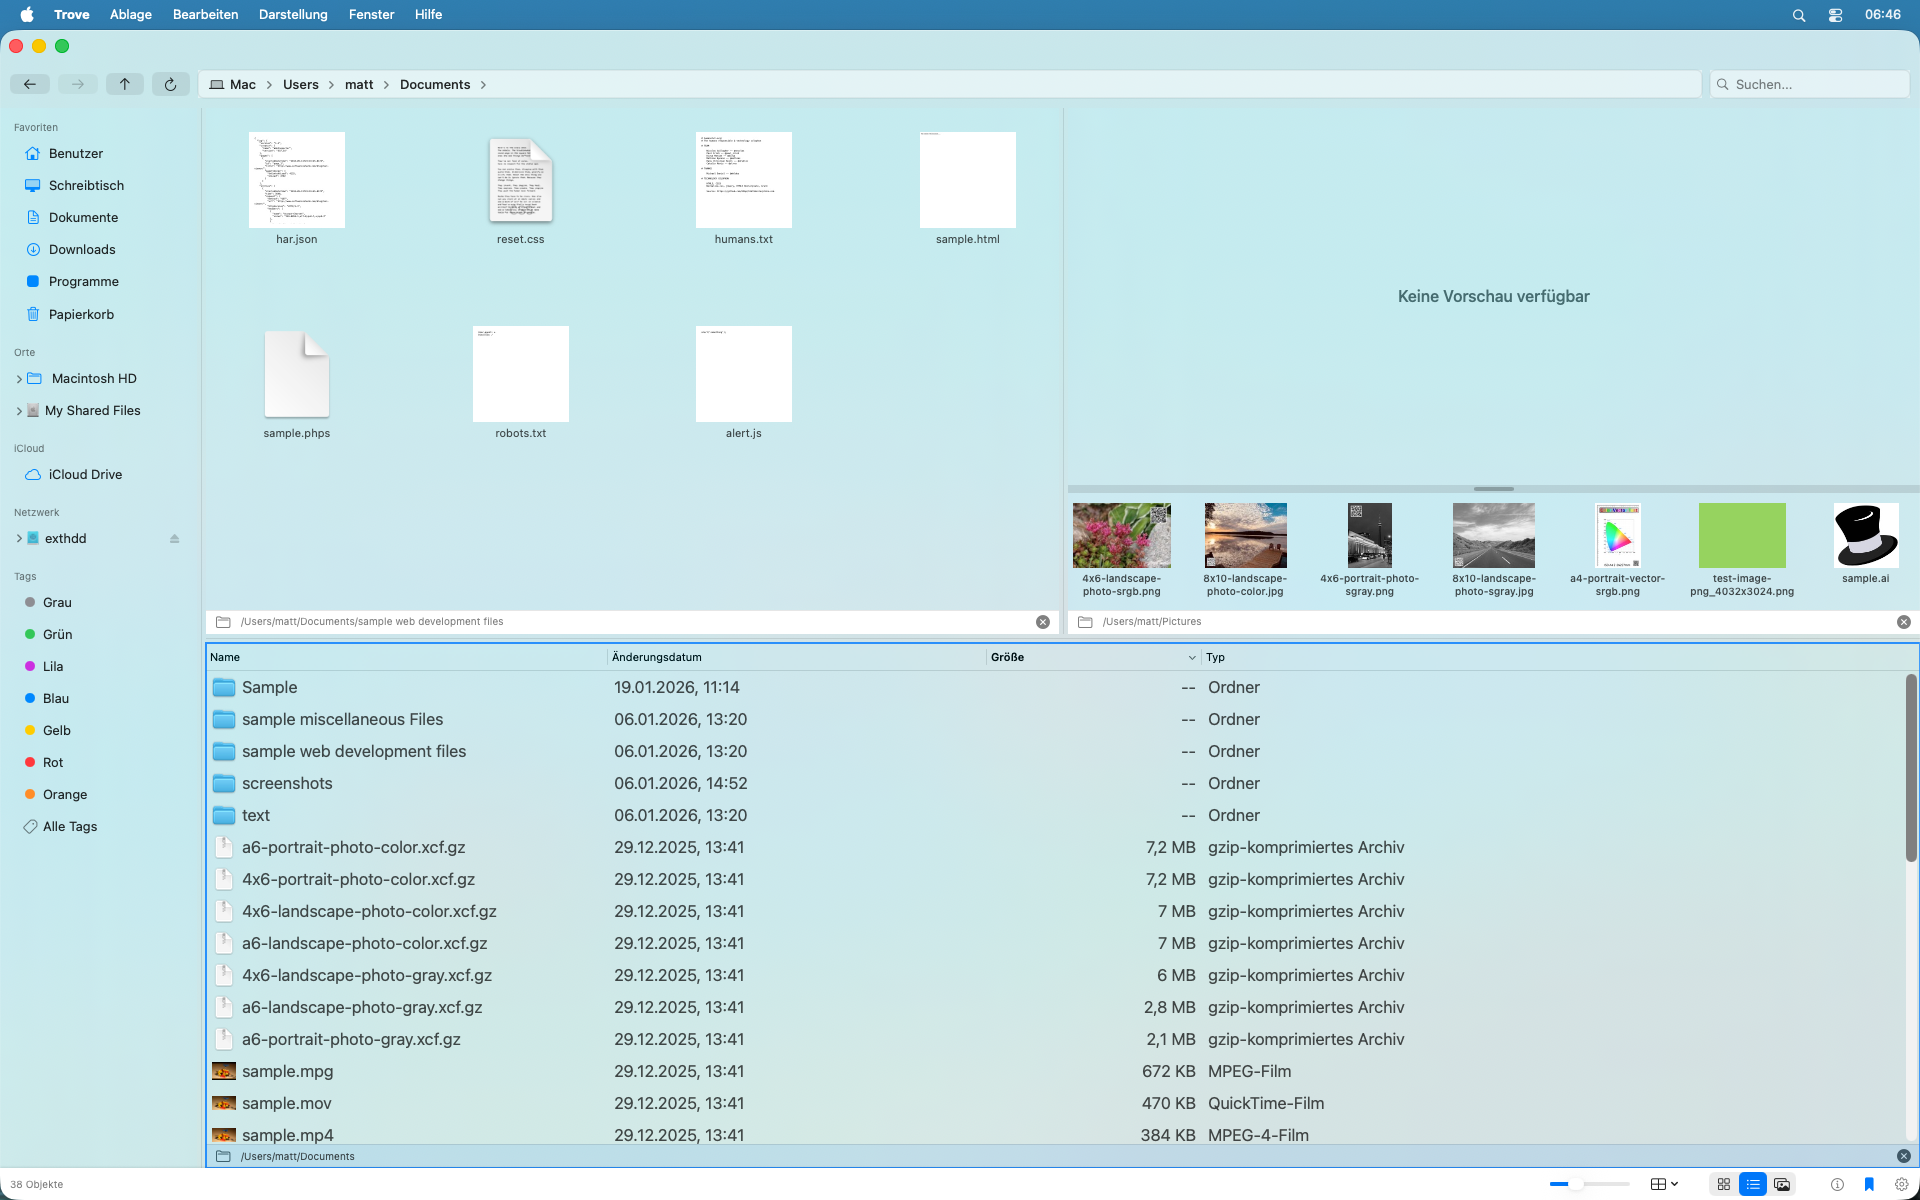Viewport: 1920px width, 1200px height.
Task: Close the sample web development files pane
Action: click(x=1043, y=622)
